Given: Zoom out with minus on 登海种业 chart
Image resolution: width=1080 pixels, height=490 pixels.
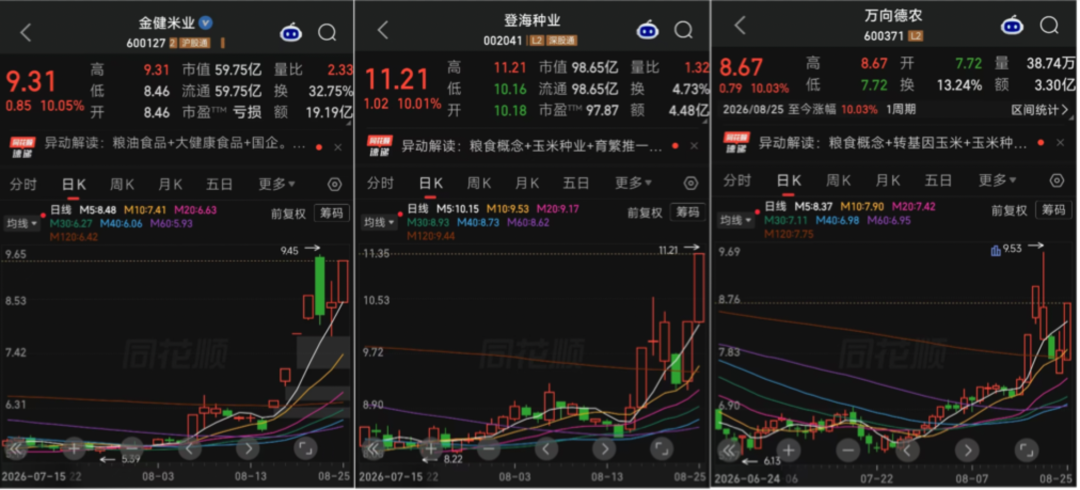Looking at the screenshot, I should 488,449.
